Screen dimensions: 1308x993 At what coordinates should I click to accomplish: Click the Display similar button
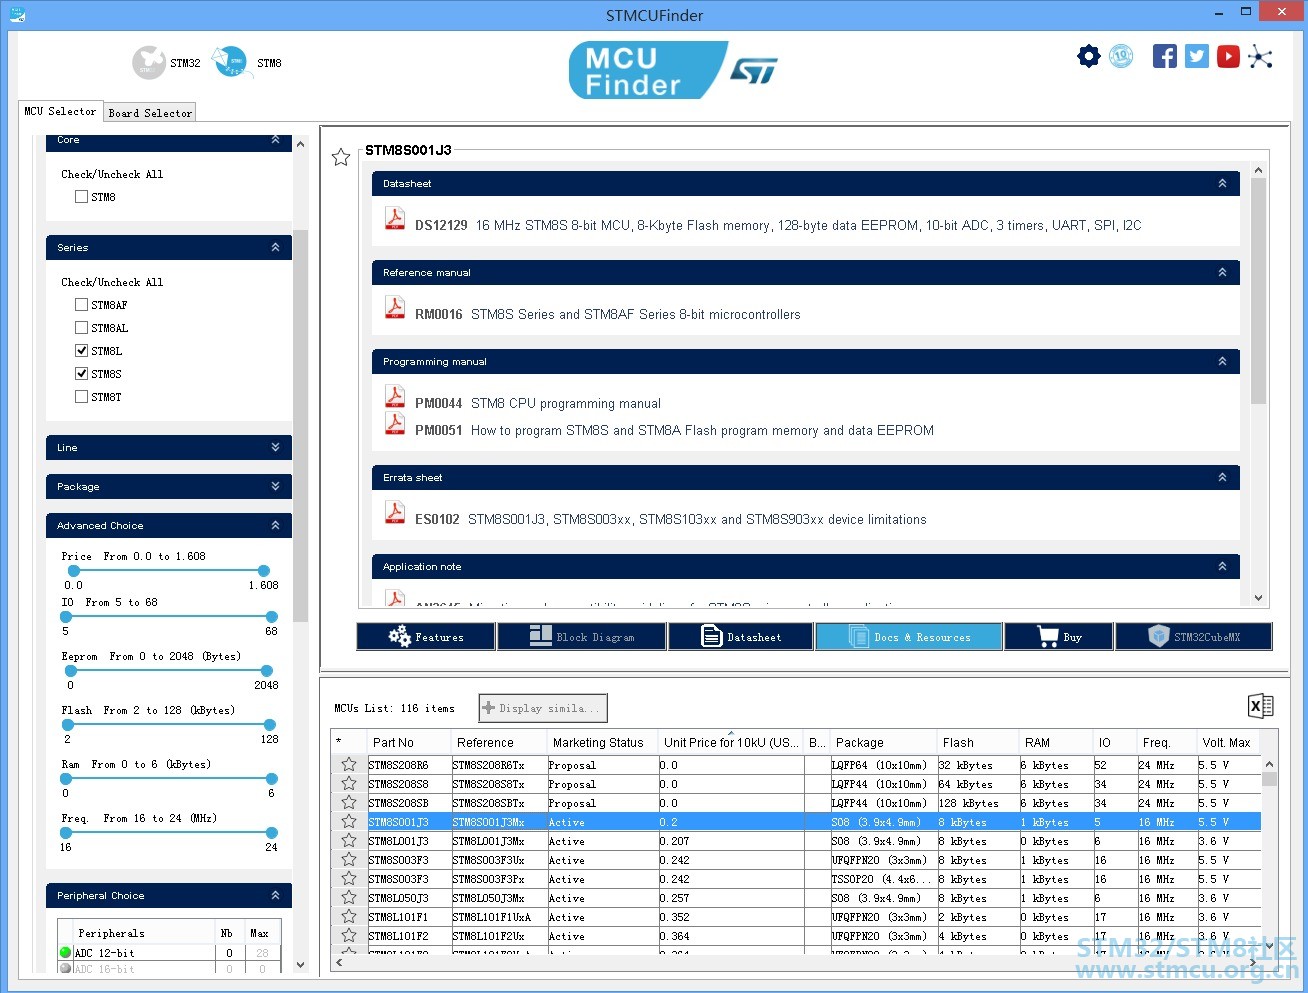[x=543, y=708]
